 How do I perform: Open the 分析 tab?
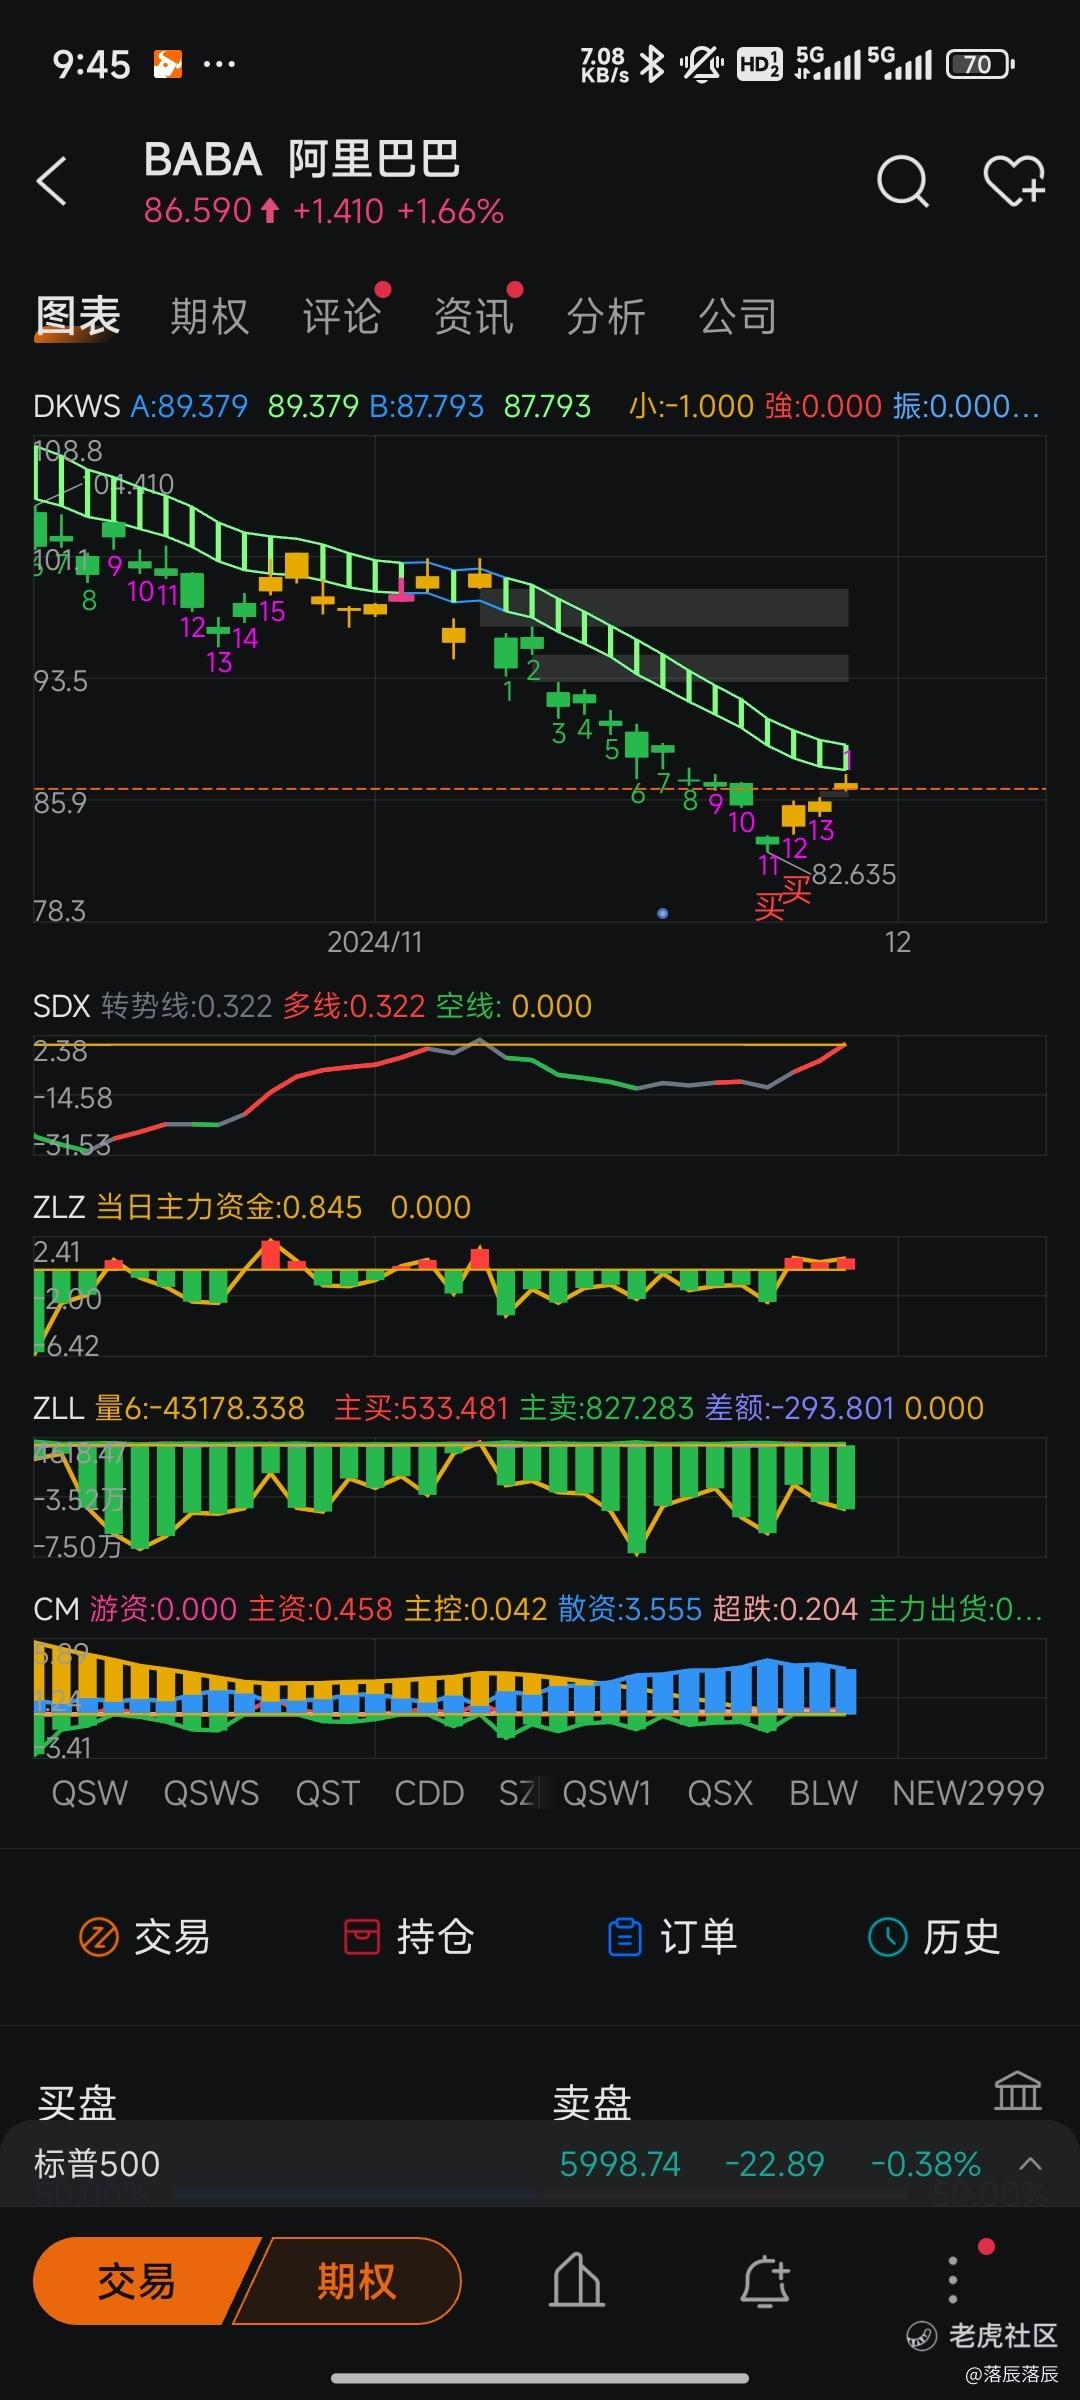[x=606, y=316]
